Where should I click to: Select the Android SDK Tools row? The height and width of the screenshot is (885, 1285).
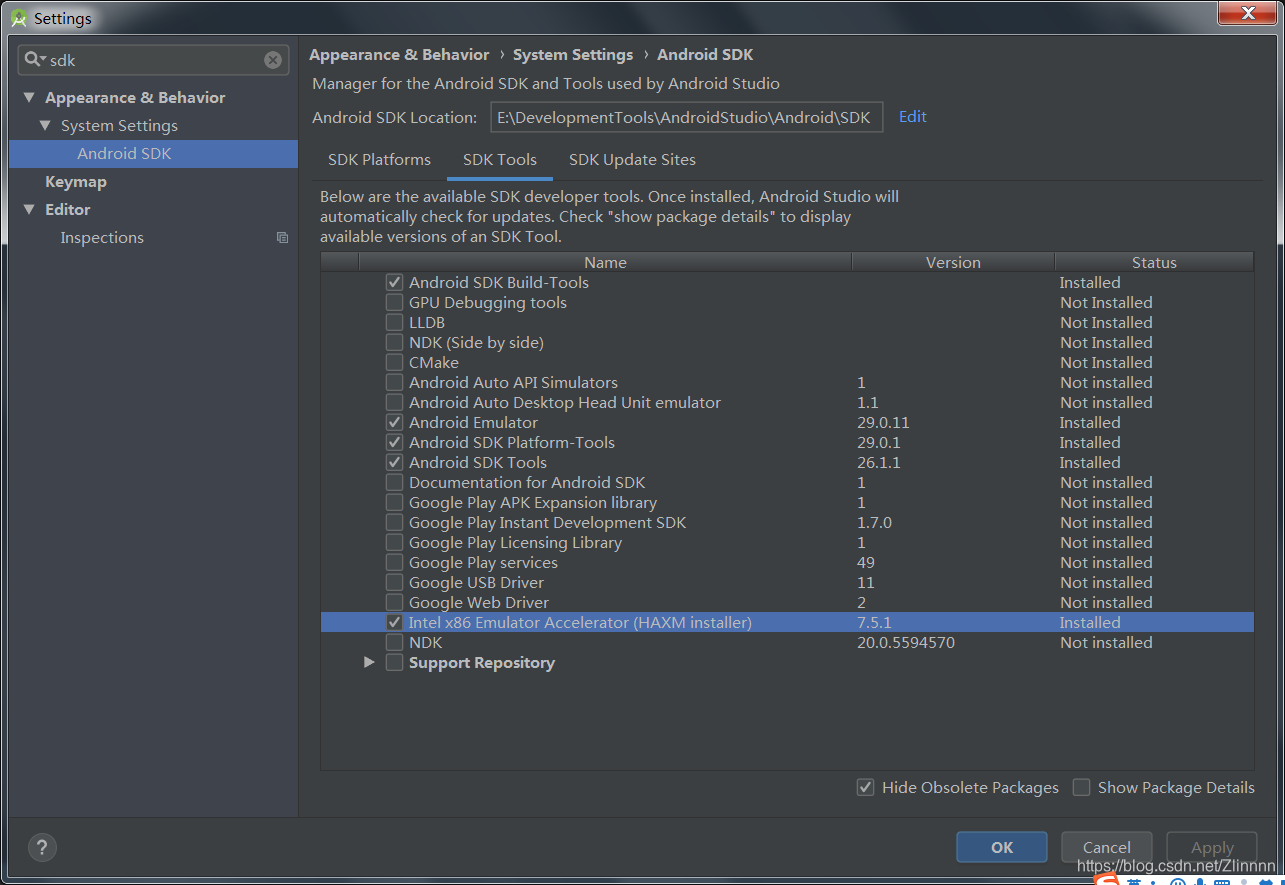787,463
